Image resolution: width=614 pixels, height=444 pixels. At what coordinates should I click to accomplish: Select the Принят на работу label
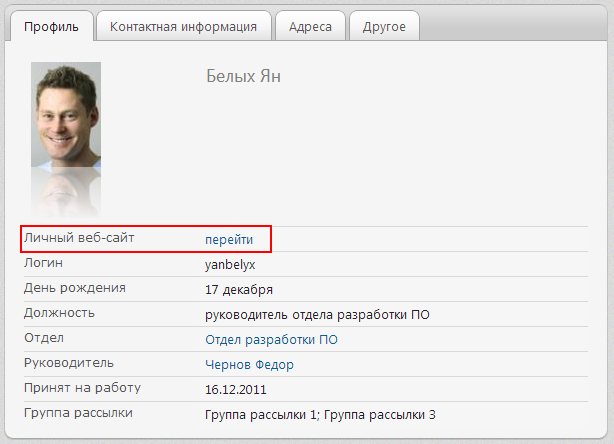(x=82, y=388)
